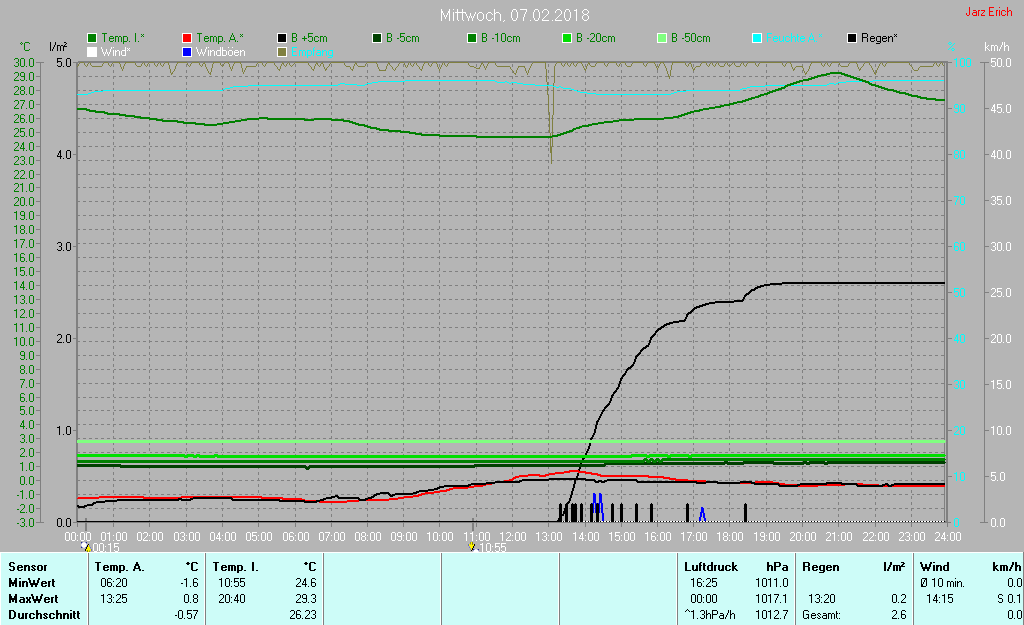Click the B -20cm legend square
The width and height of the screenshot is (1024, 625).
tap(567, 38)
